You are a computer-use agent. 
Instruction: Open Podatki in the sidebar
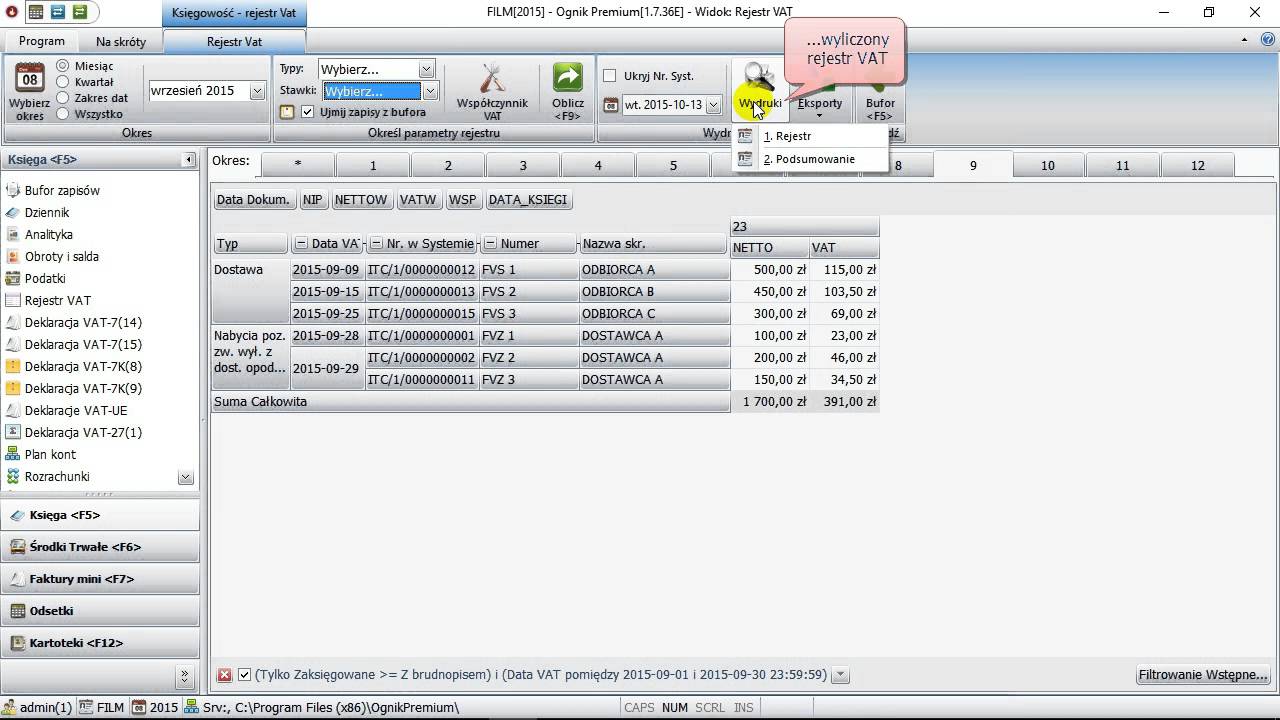tap(45, 278)
